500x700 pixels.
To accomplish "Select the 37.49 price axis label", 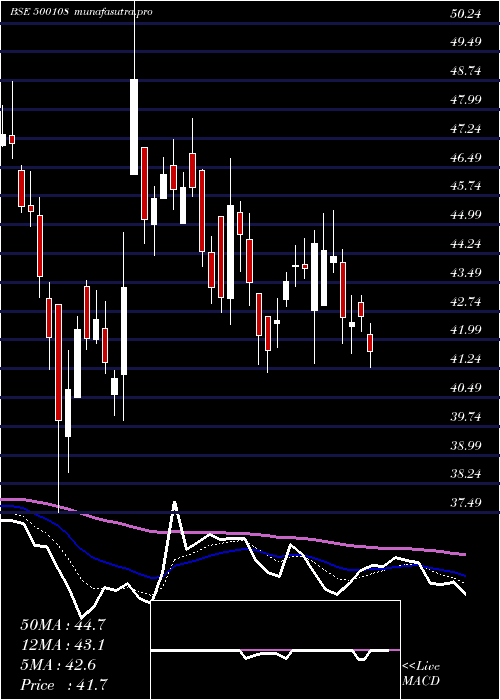I will pyautogui.click(x=465, y=503).
